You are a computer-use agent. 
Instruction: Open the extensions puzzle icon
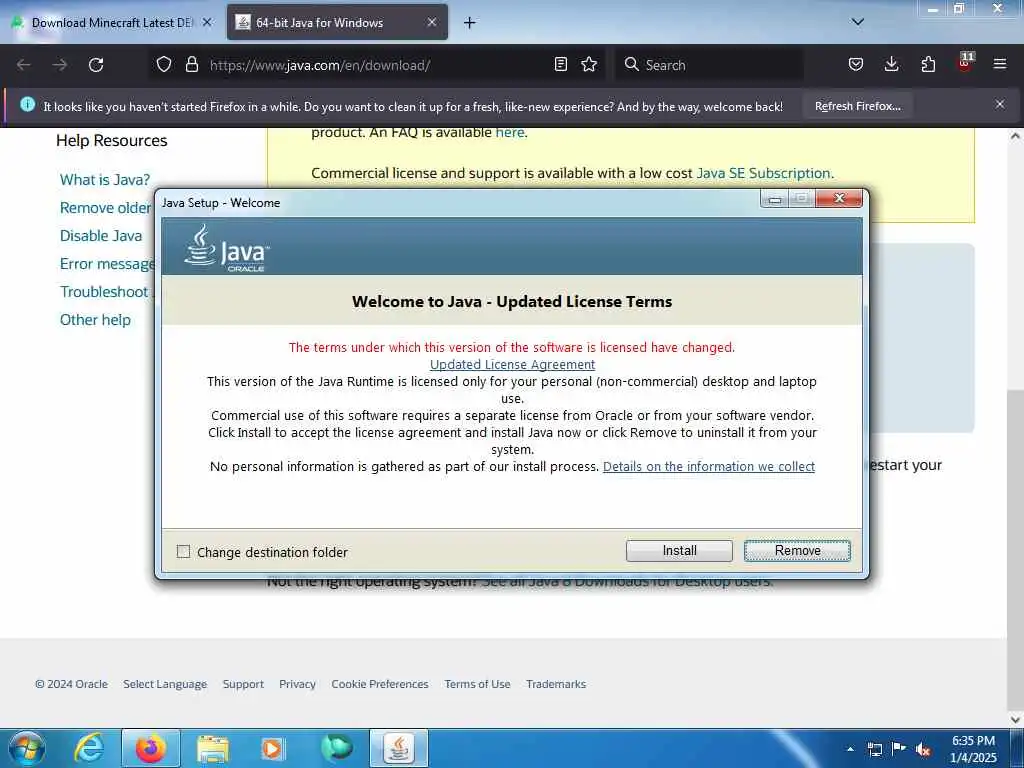tap(928, 64)
